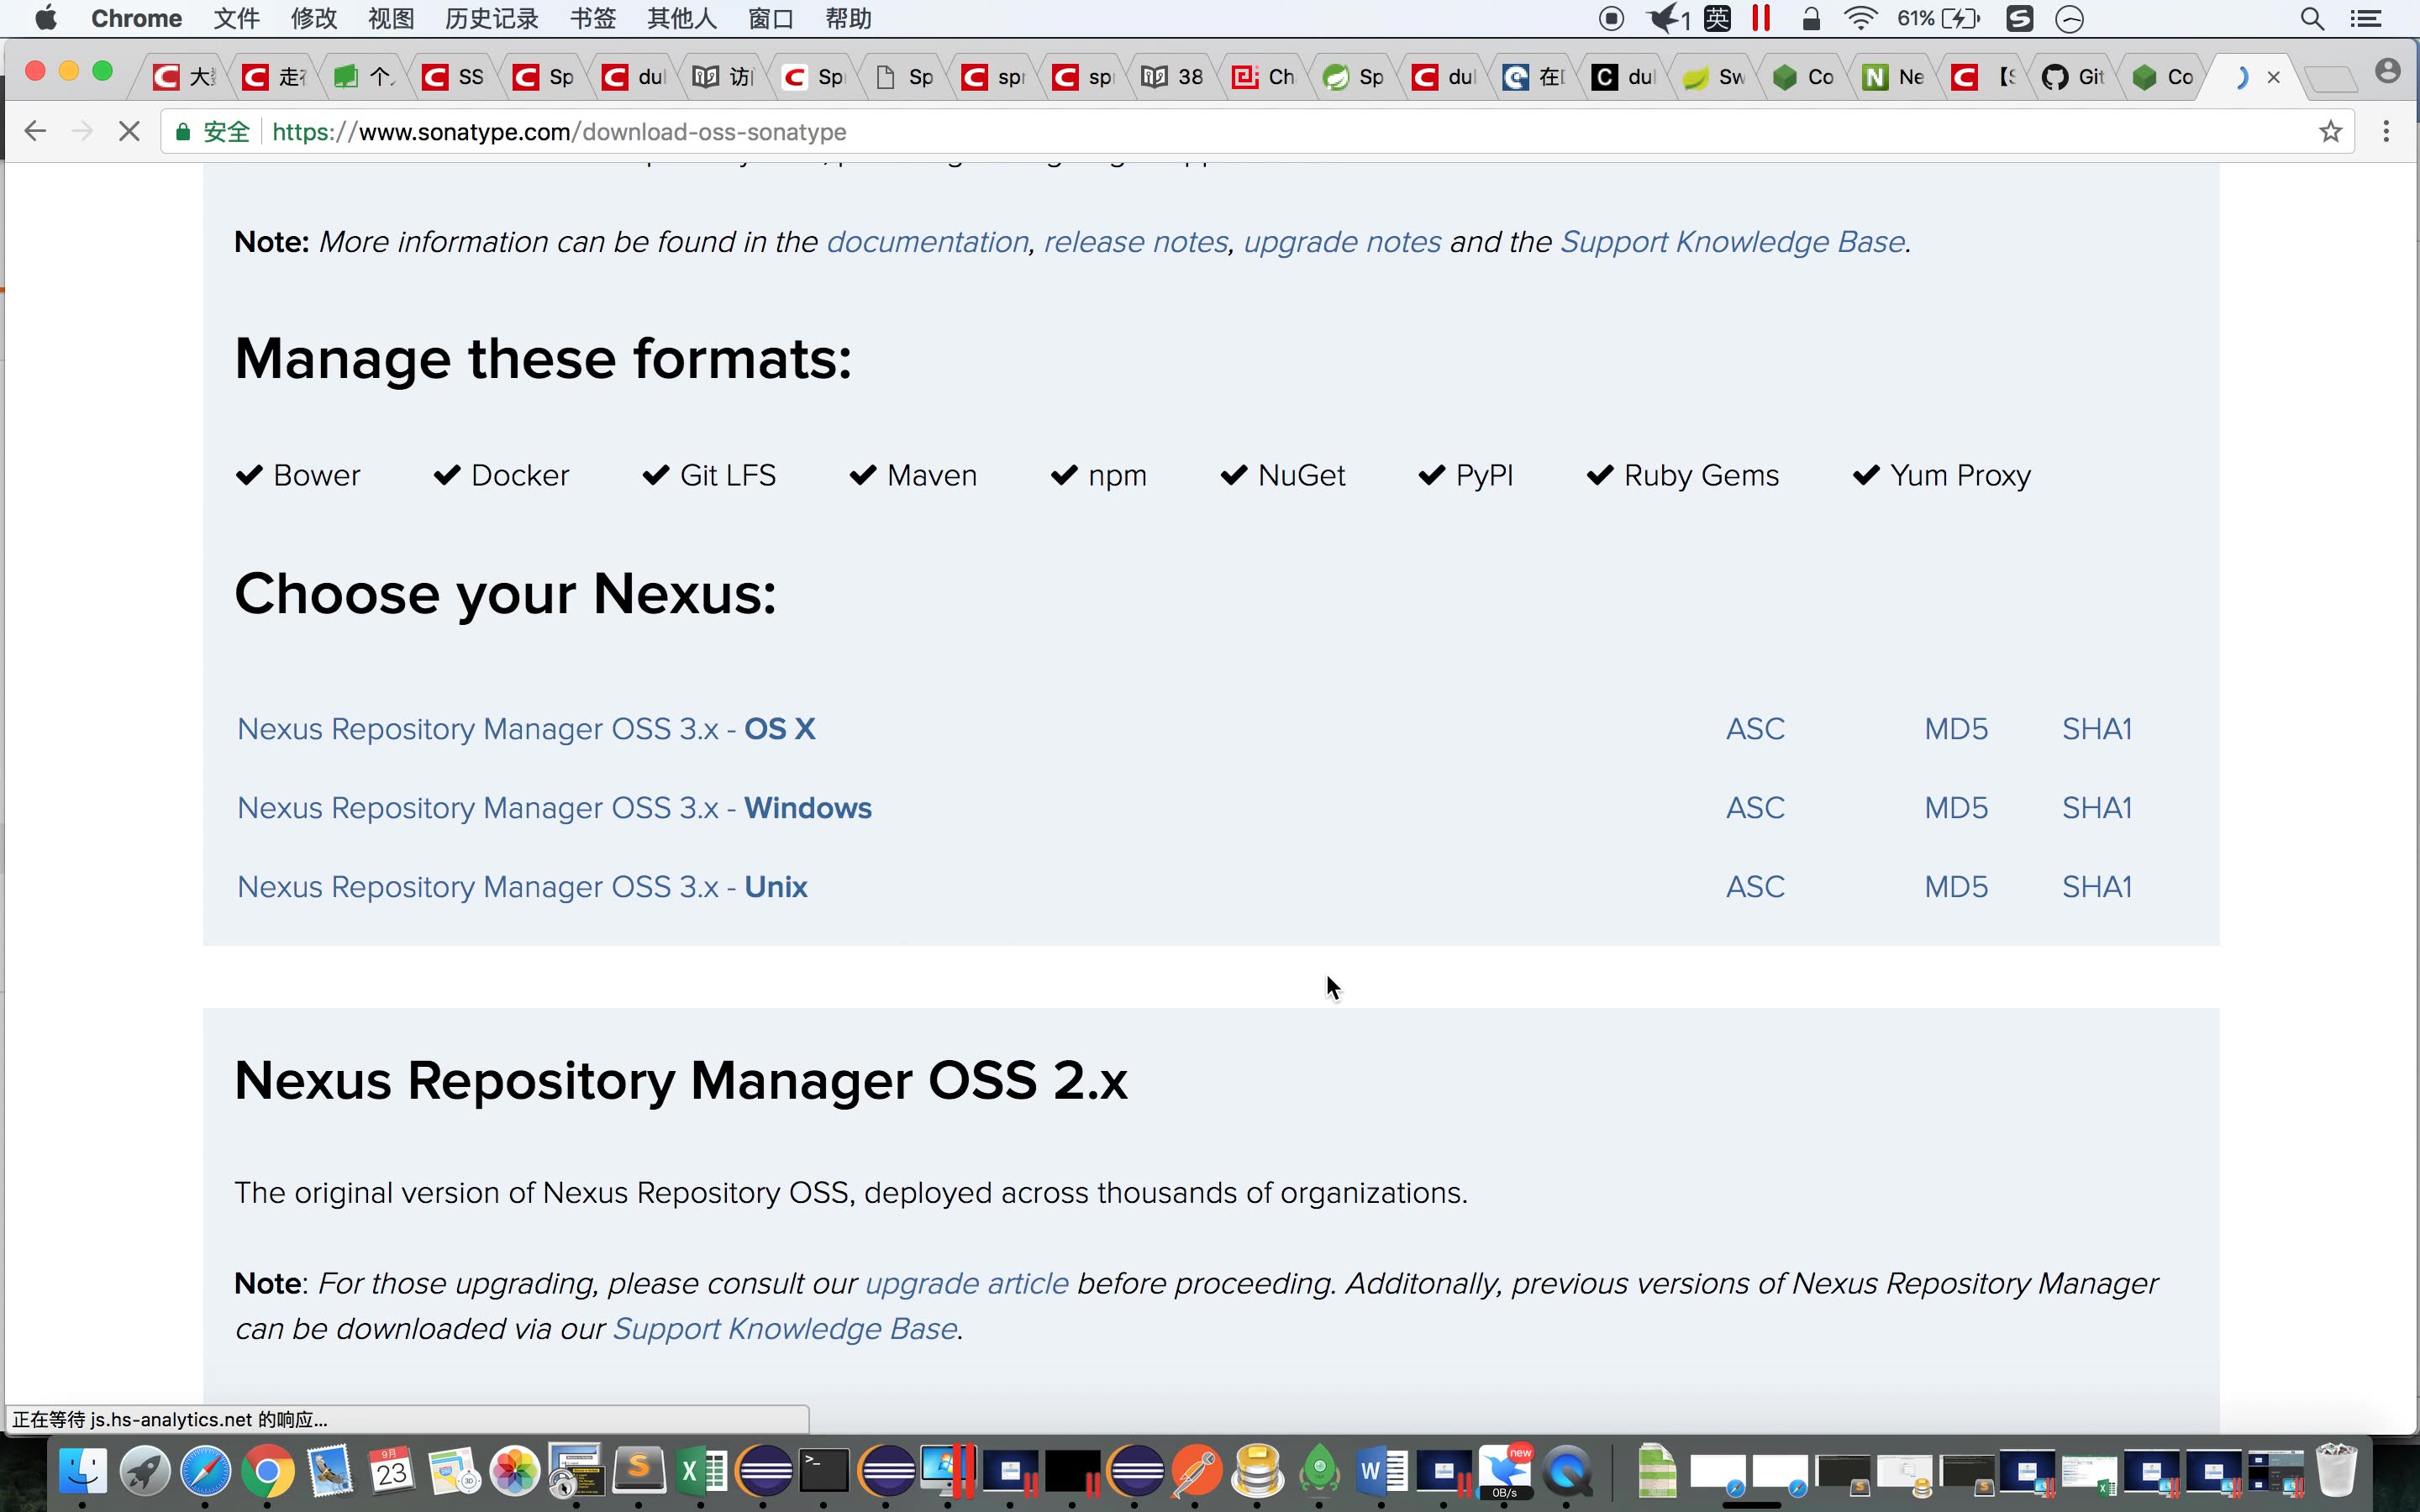Open Finder from the dock
Viewport: 2420px width, 1512px height.
[83, 1471]
